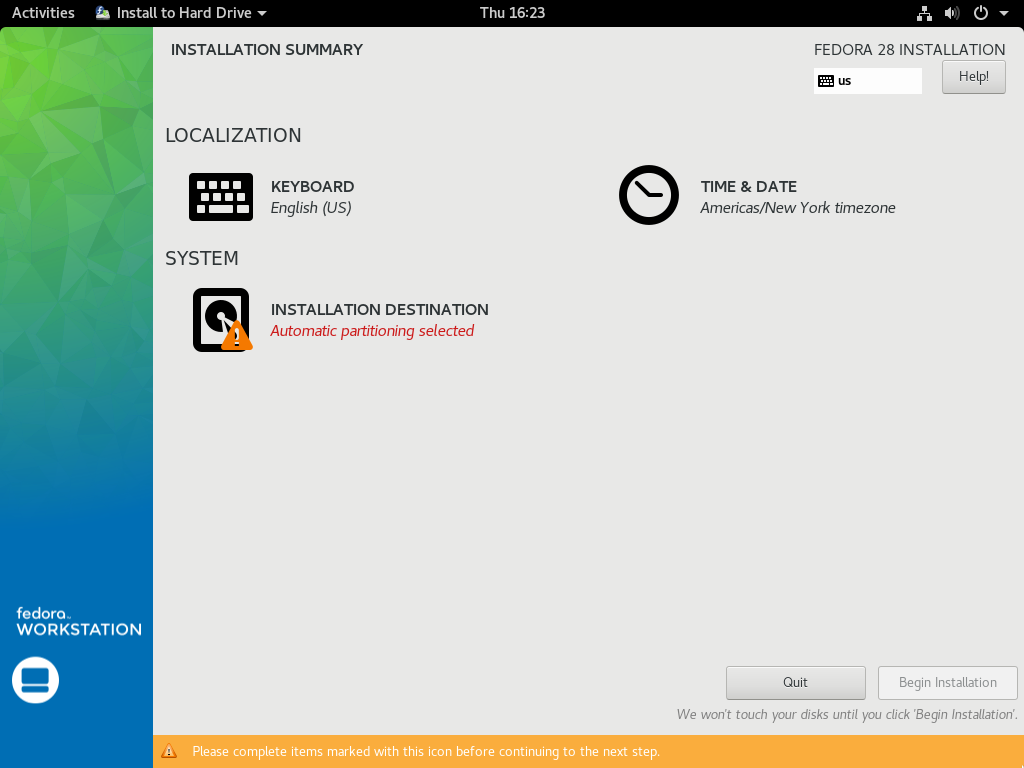This screenshot has width=1024, height=768.
Task: Open the Time & Date clock icon
Action: point(648,195)
